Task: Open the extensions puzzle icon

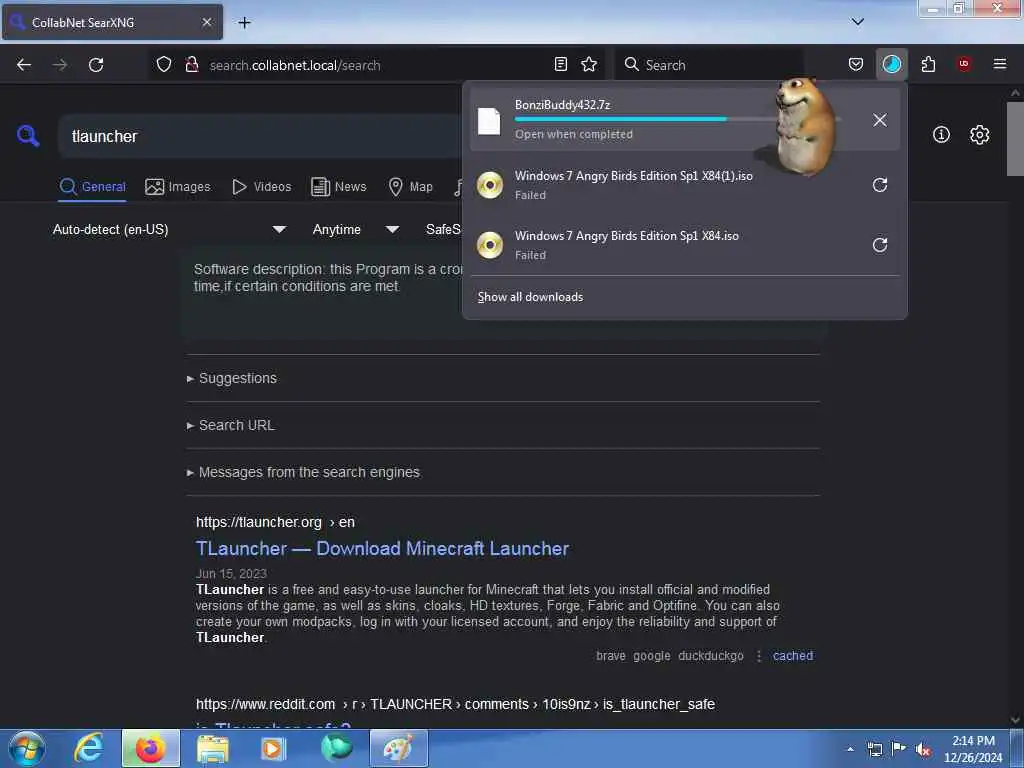Action: click(x=928, y=64)
